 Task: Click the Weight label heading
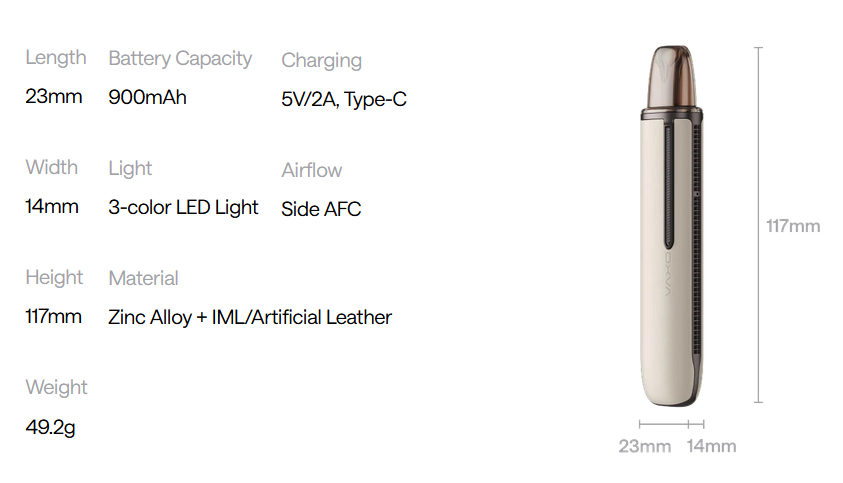pos(56,387)
